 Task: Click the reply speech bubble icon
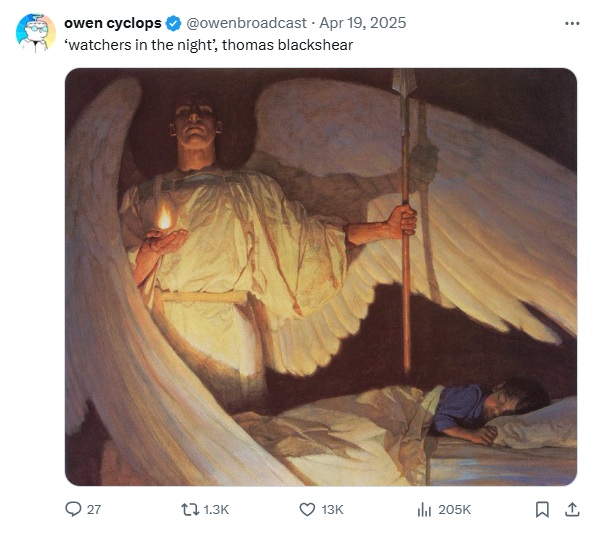tap(73, 509)
